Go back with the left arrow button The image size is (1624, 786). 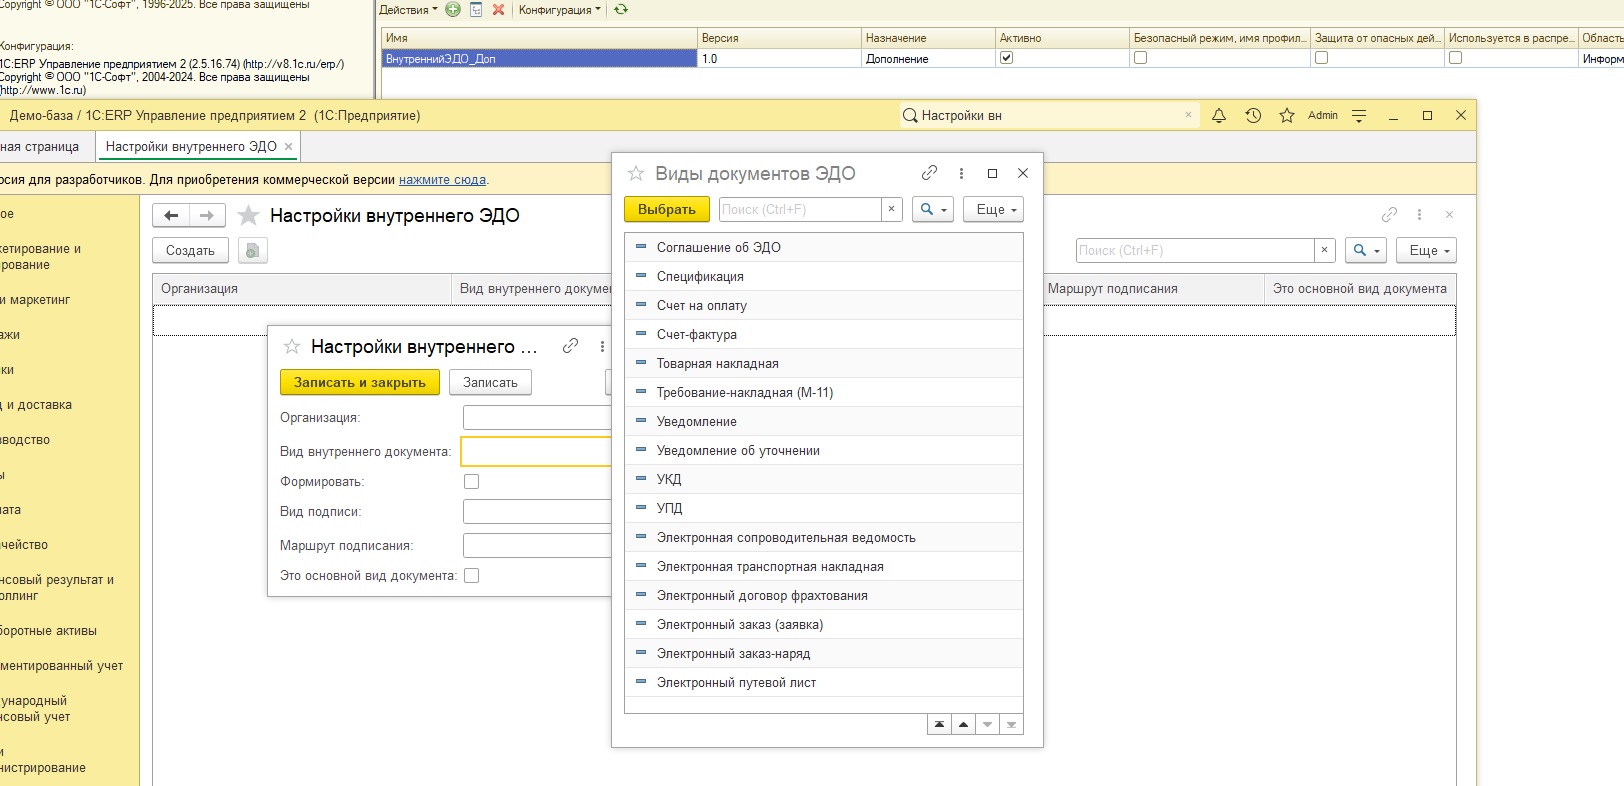click(x=171, y=215)
